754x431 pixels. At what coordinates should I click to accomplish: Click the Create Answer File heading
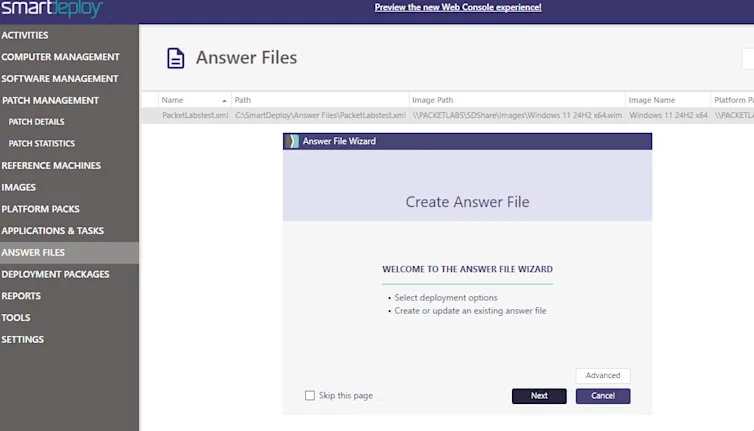point(467,202)
